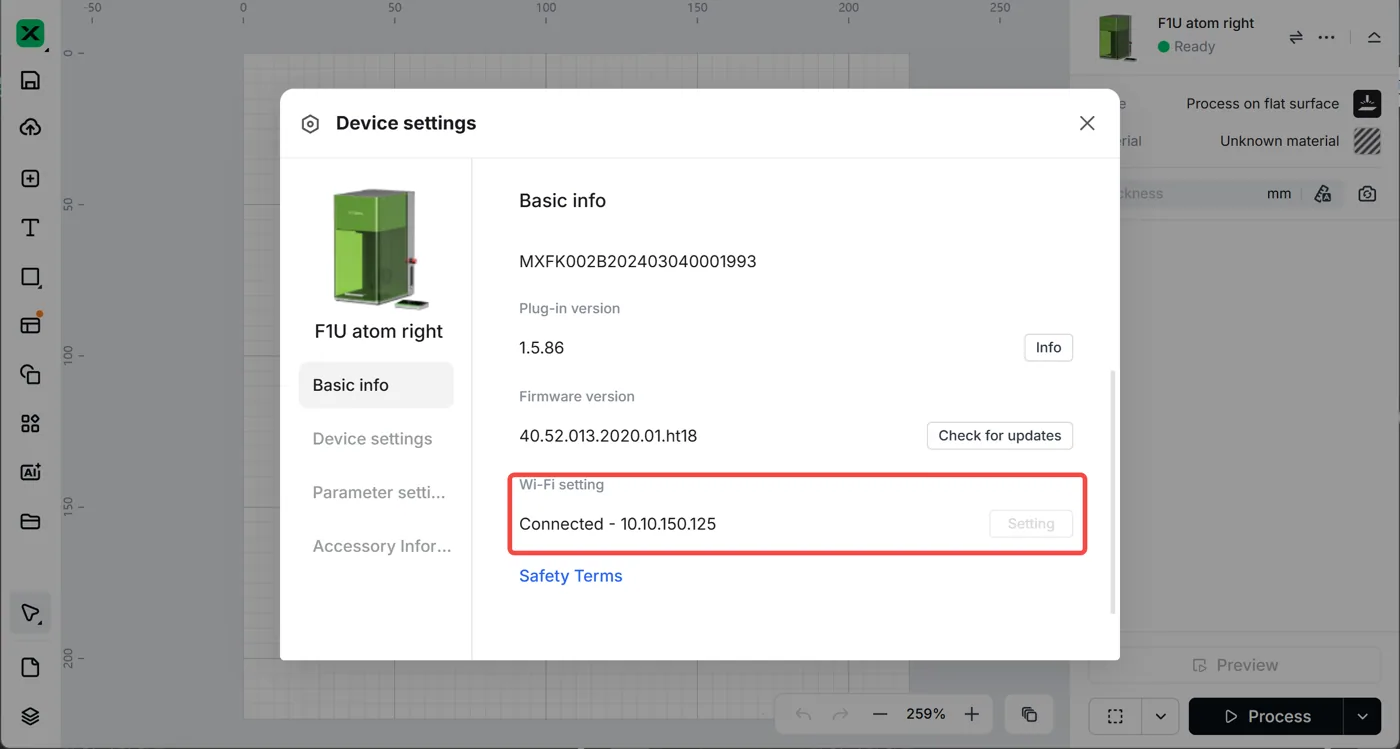Click the Unknown material label
1400x749 pixels.
coord(1279,141)
